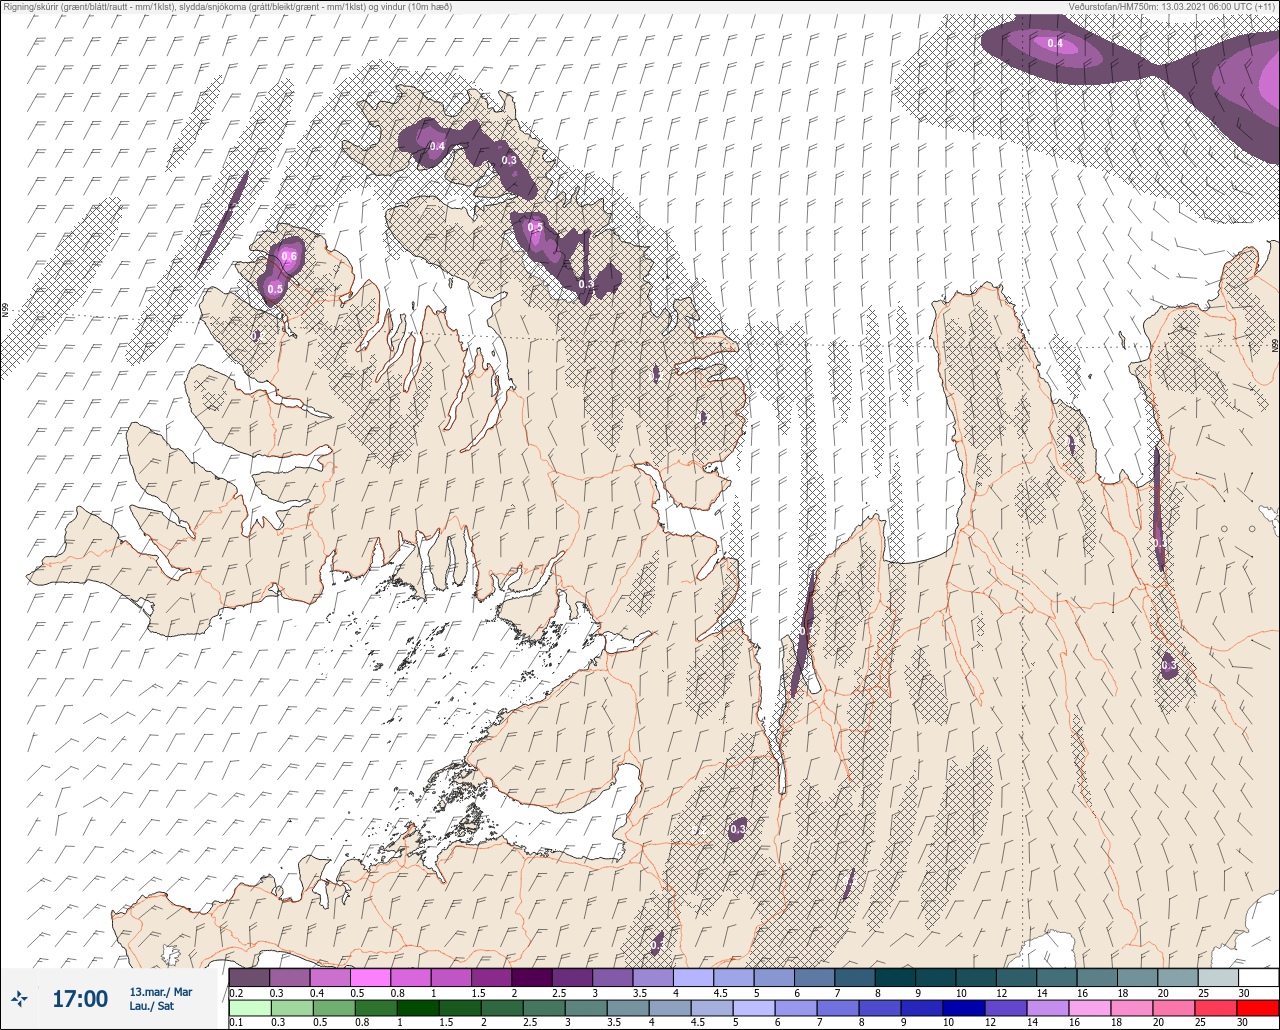Viewport: 1280px width, 1030px height.
Task: Pick the upper legend swatch starting at 0.2
Action: pyautogui.click(x=249, y=977)
